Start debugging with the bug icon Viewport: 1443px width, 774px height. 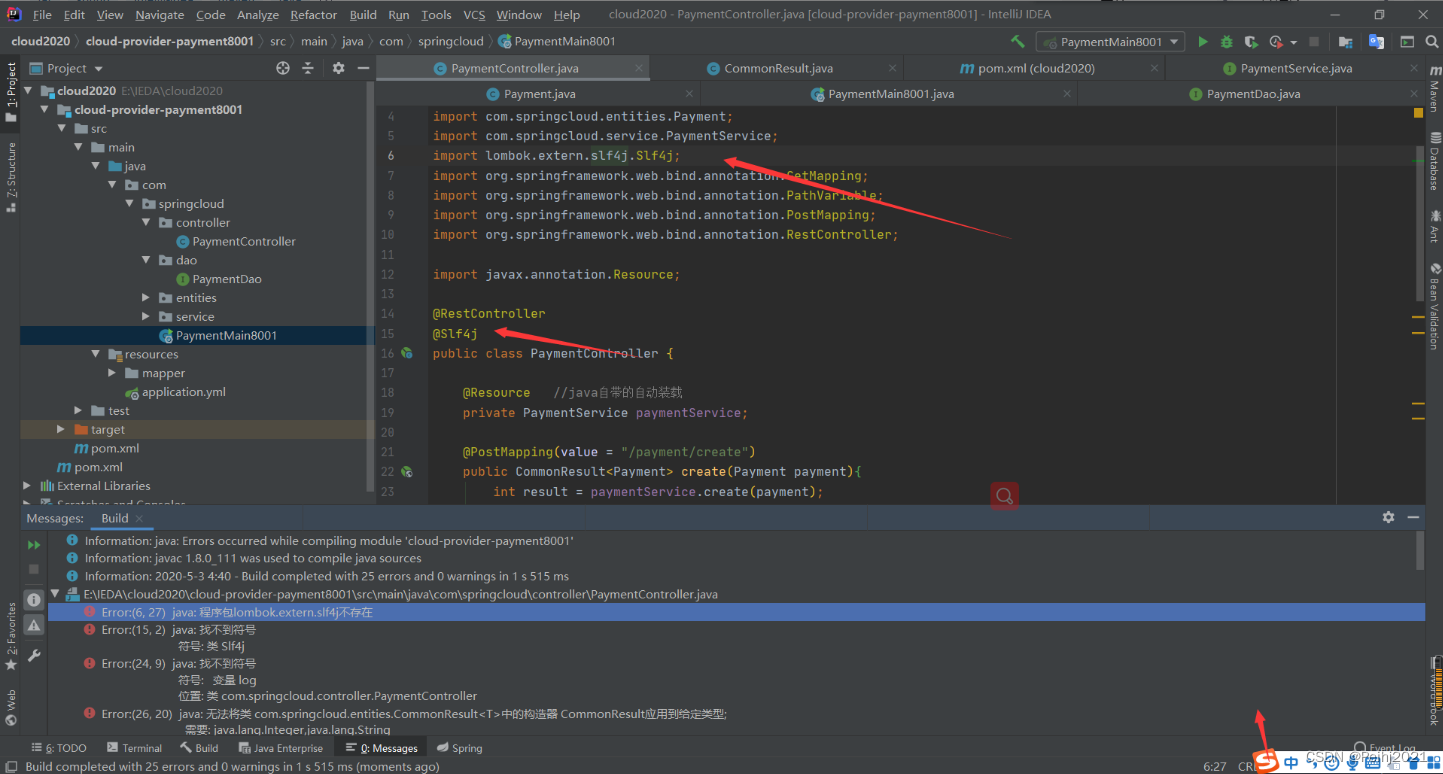click(1227, 42)
